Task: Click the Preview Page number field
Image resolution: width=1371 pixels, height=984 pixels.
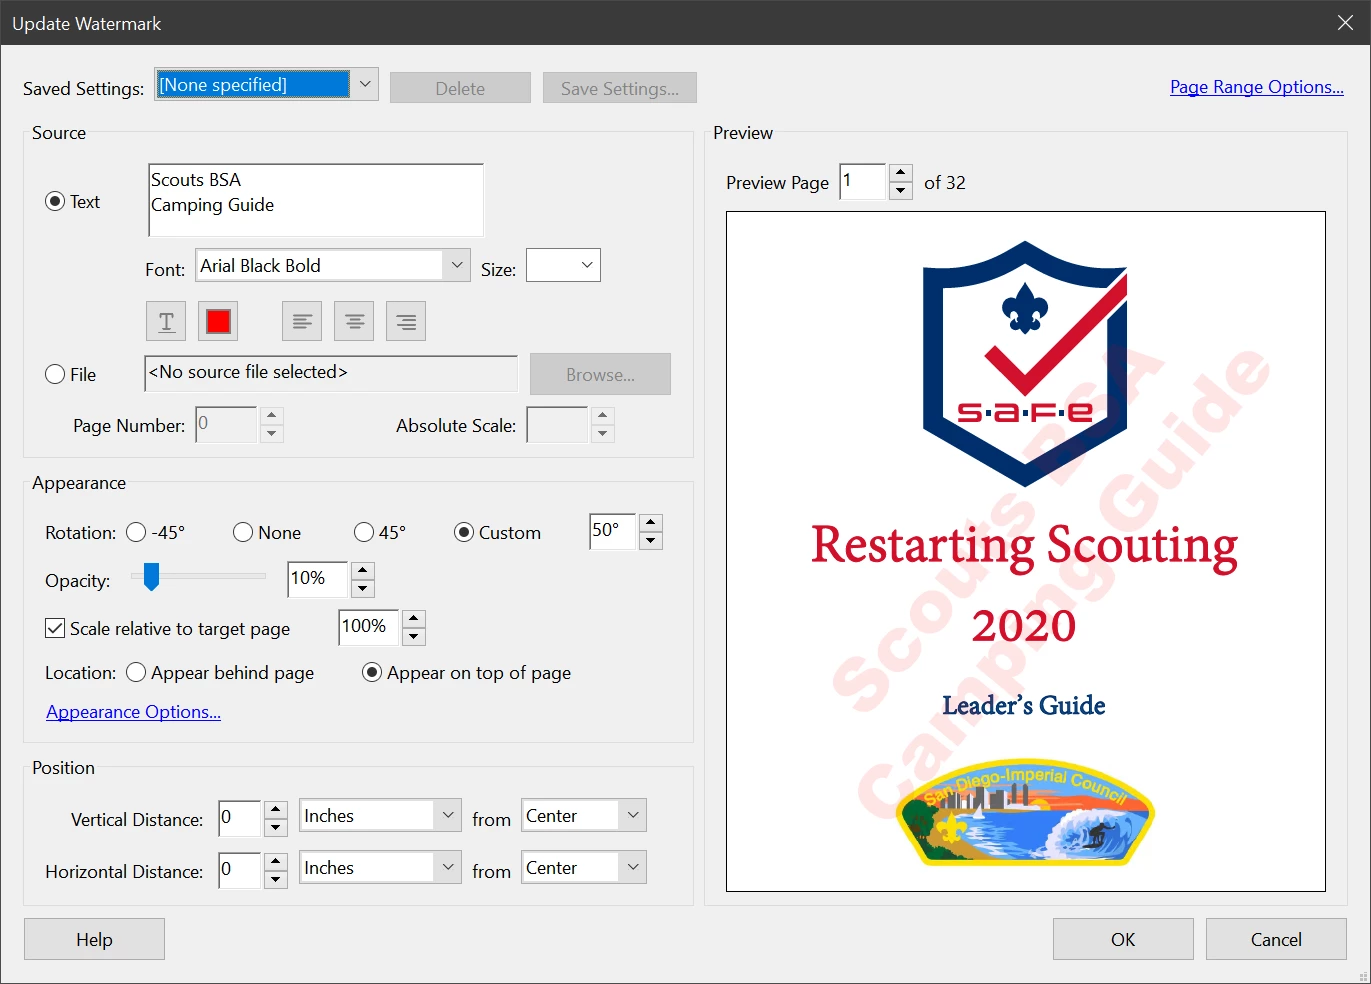Action: [863, 182]
